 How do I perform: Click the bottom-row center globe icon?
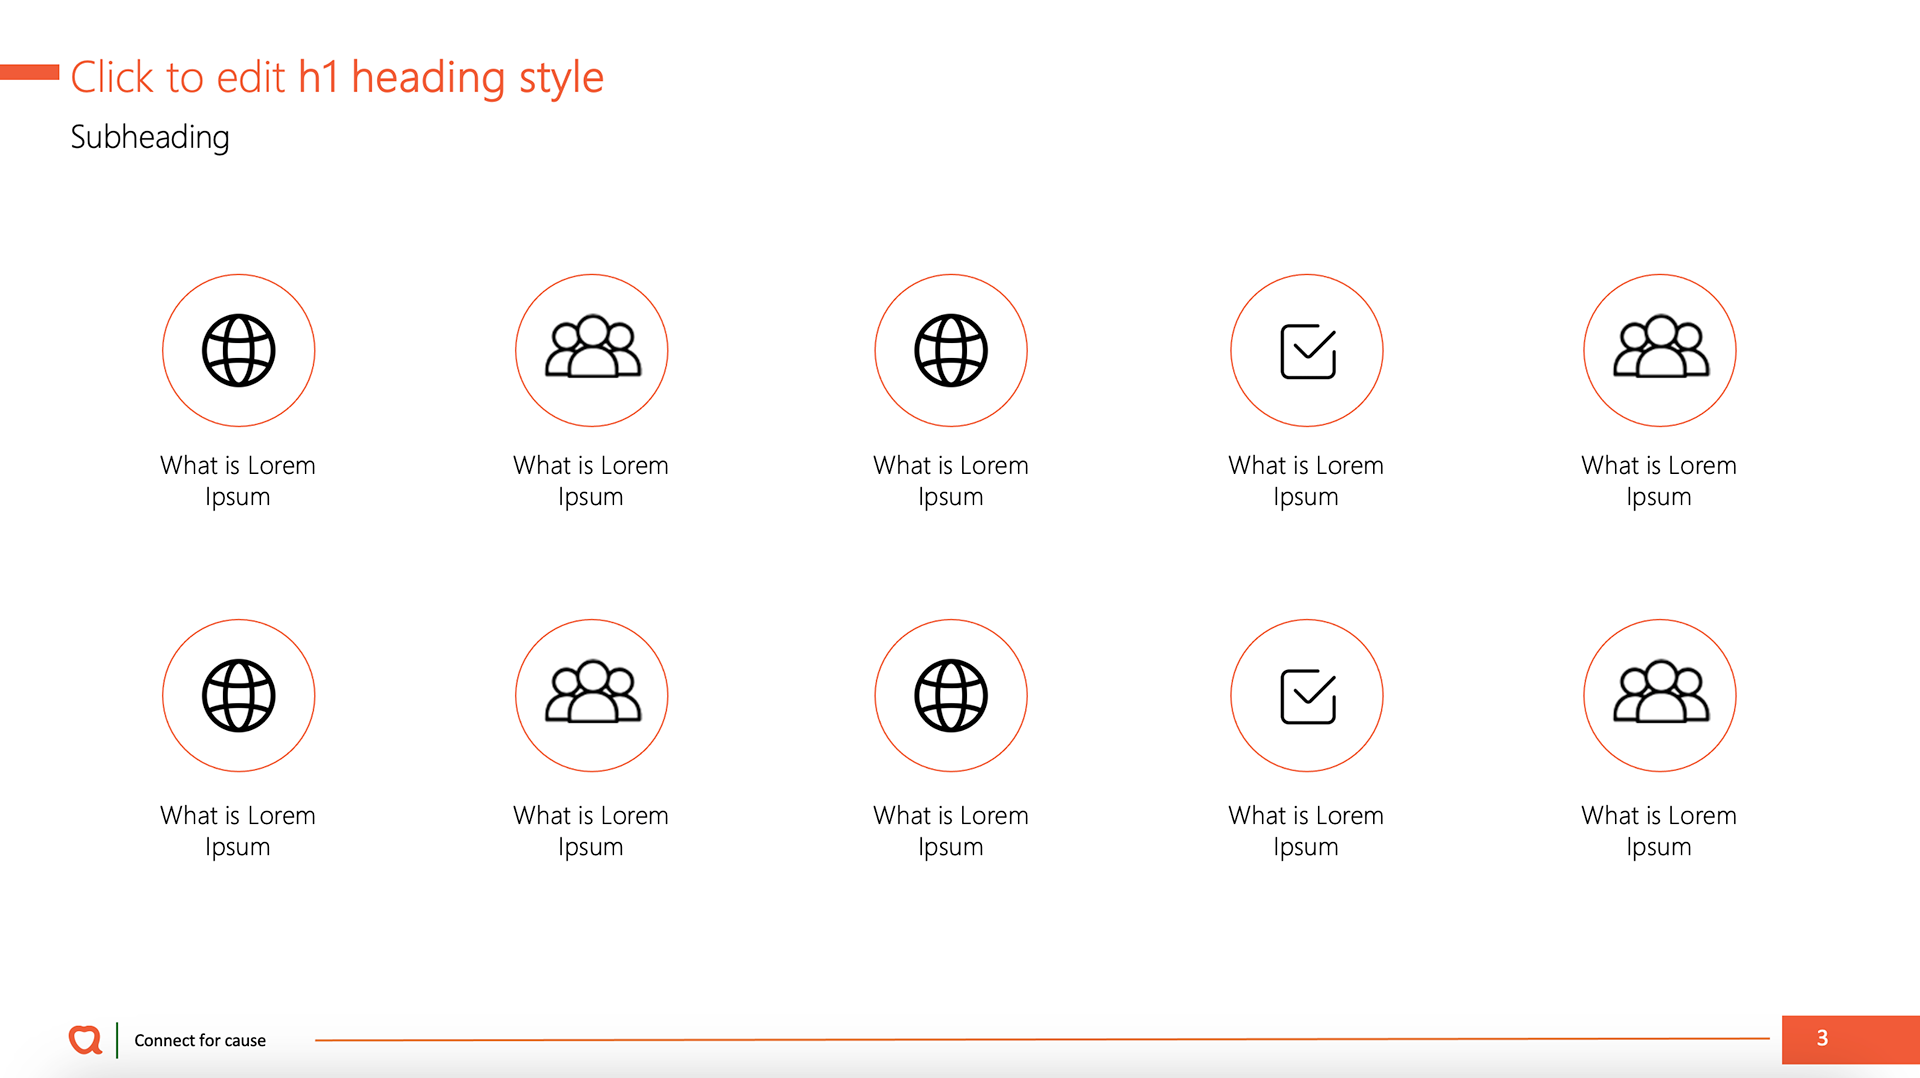tap(951, 695)
